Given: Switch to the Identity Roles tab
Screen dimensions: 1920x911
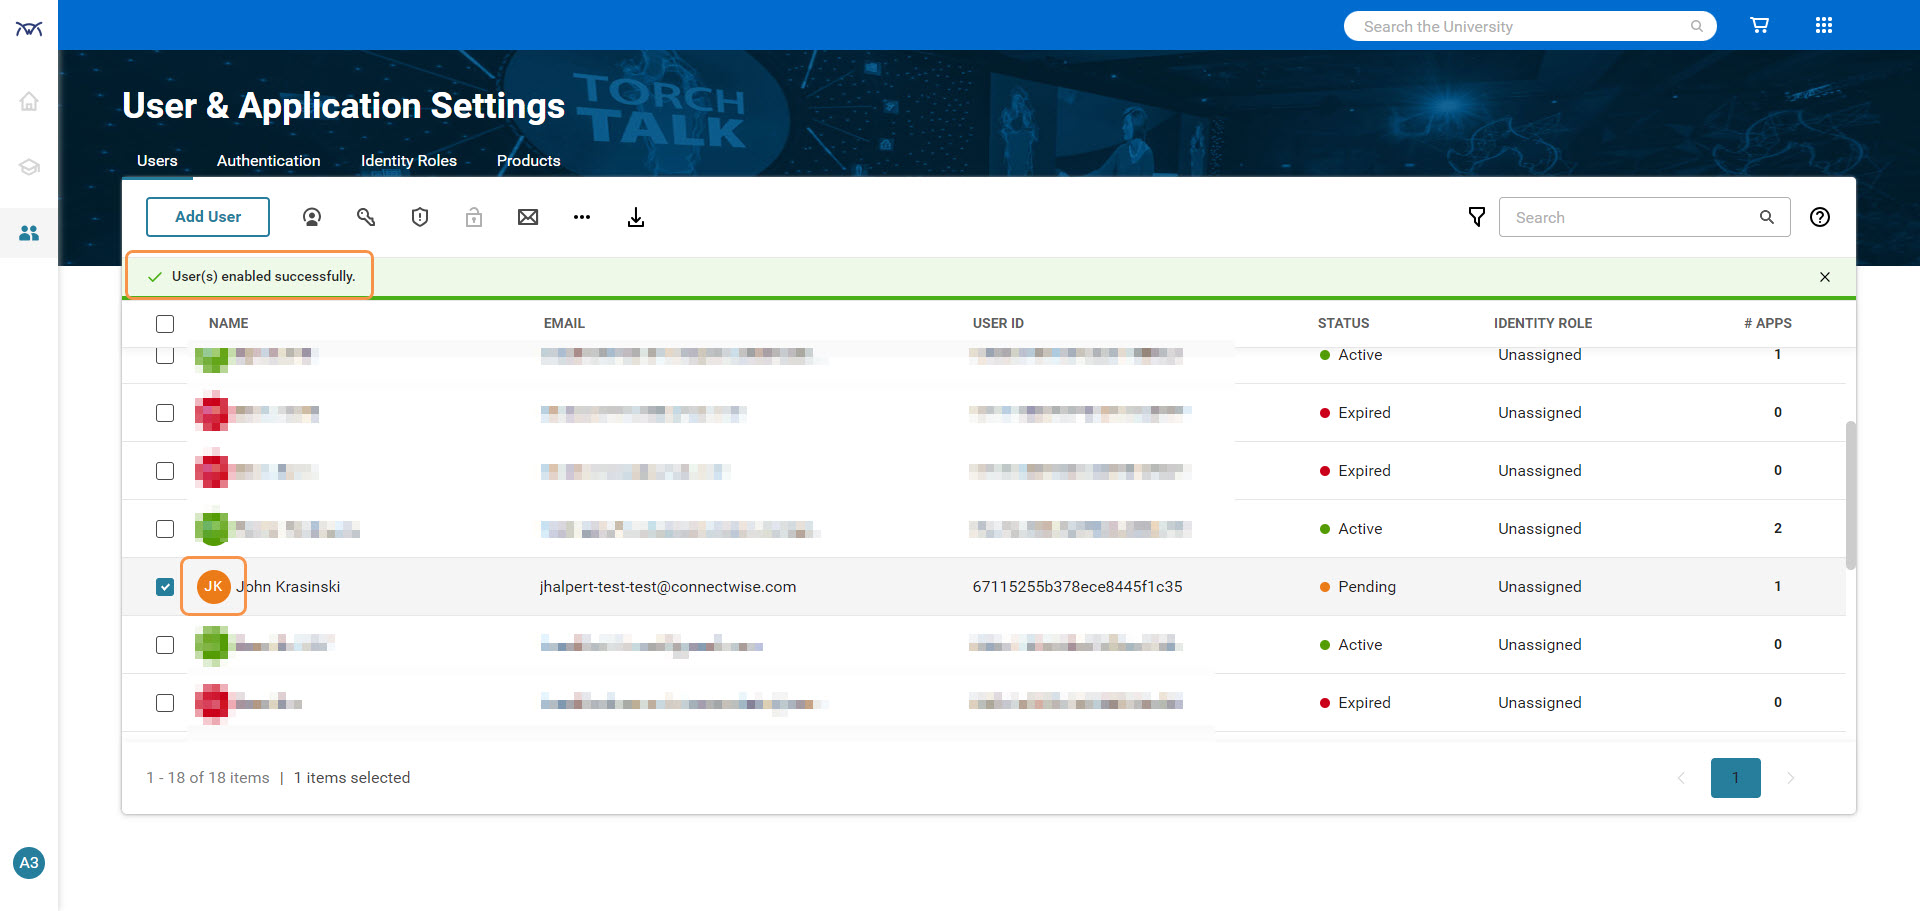Looking at the screenshot, I should tap(408, 161).
